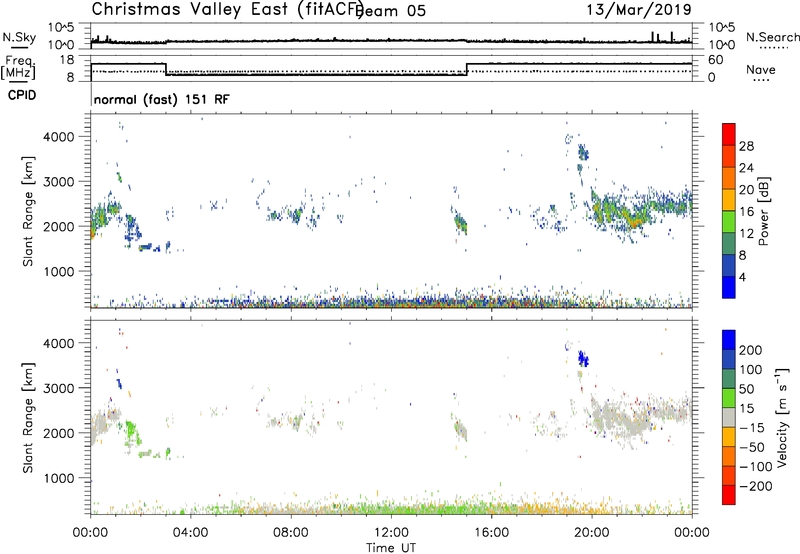Click the '20:00' time axis tick label

592,533
